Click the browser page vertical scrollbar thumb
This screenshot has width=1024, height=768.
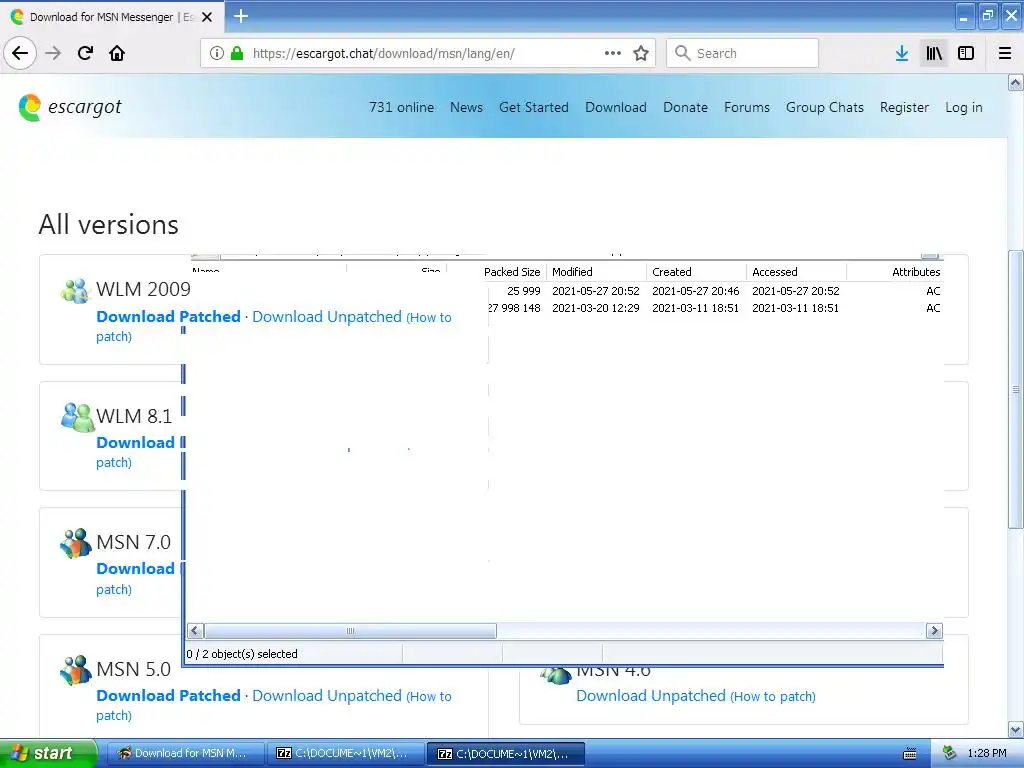coord(1016,389)
